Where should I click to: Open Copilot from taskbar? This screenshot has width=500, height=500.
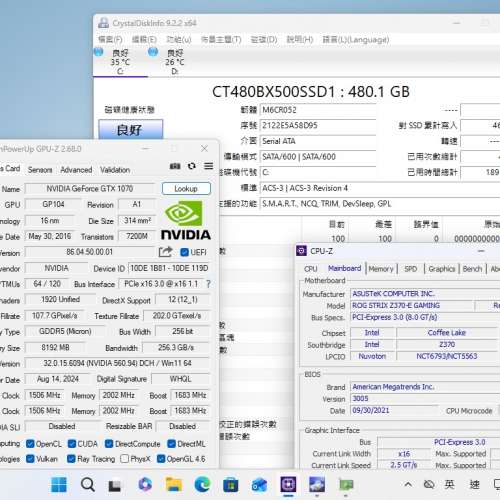[x=145, y=485]
